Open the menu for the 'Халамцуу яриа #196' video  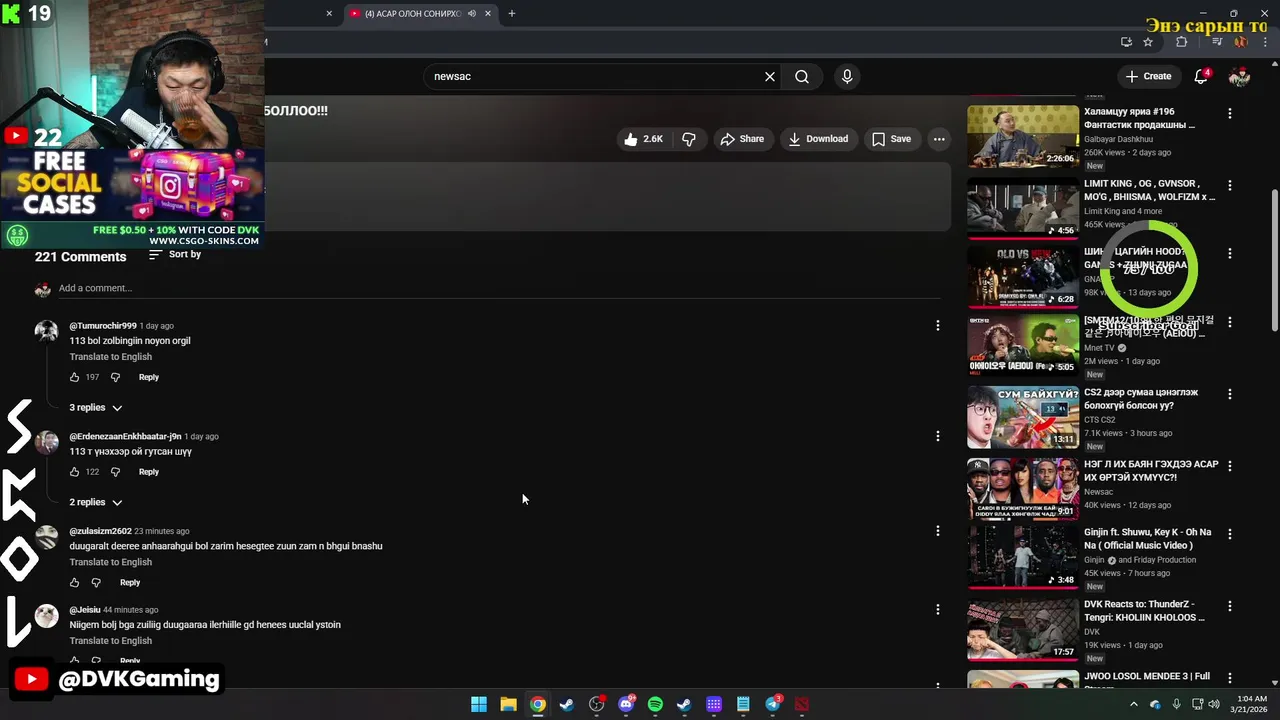[1229, 113]
